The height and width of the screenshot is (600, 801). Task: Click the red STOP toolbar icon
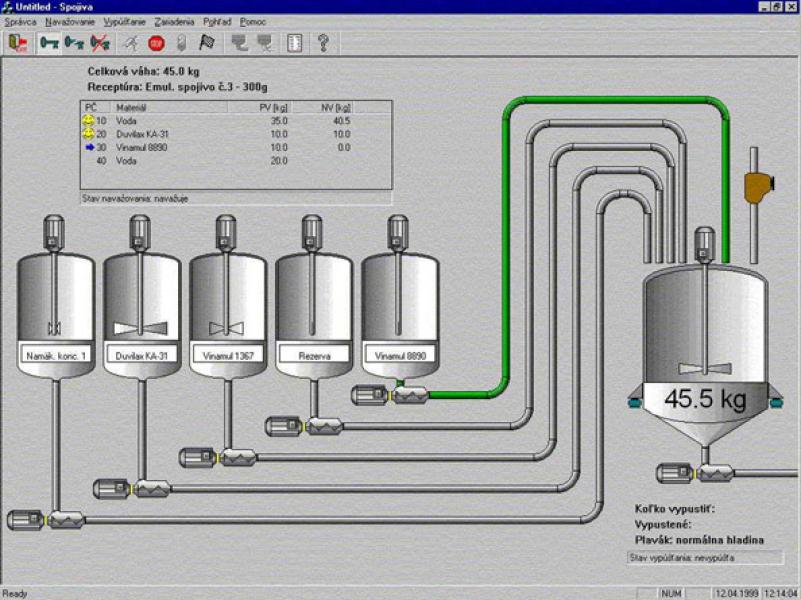click(156, 43)
